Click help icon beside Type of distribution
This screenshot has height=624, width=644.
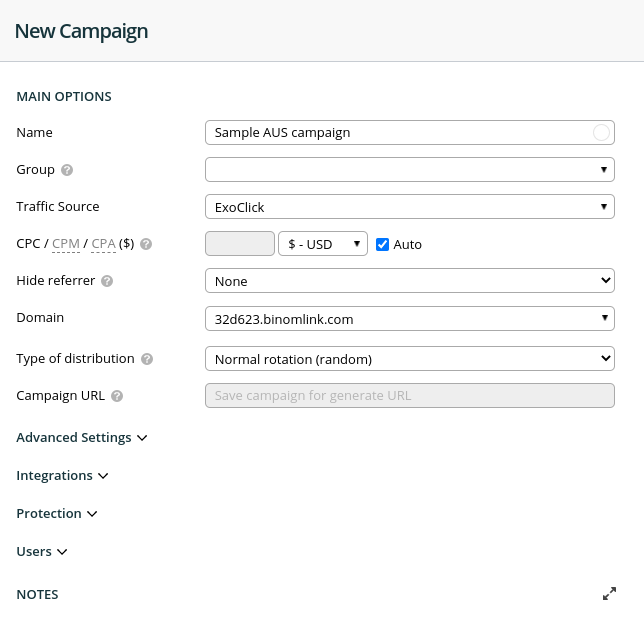147,359
